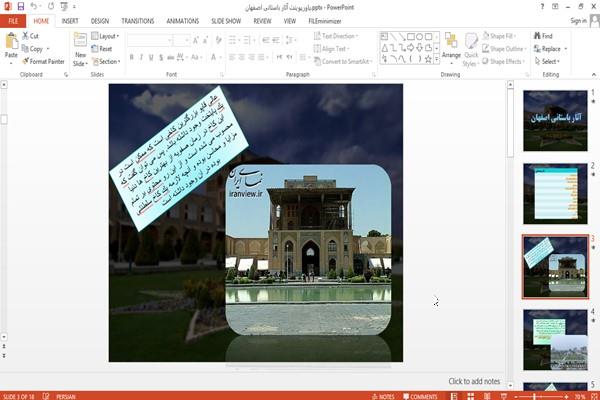600x400 pixels.
Task: Click the Paste clipboard icon
Action: click(x=11, y=41)
